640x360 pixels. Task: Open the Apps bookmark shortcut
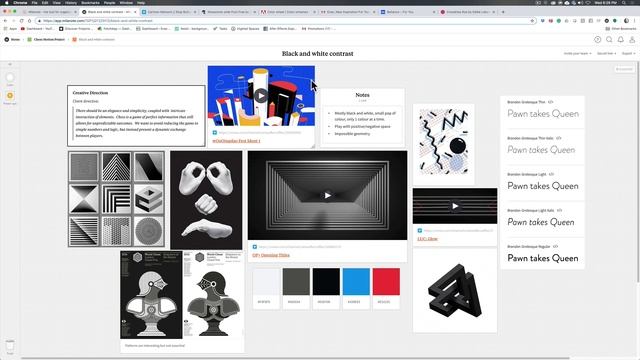(x=11, y=29)
